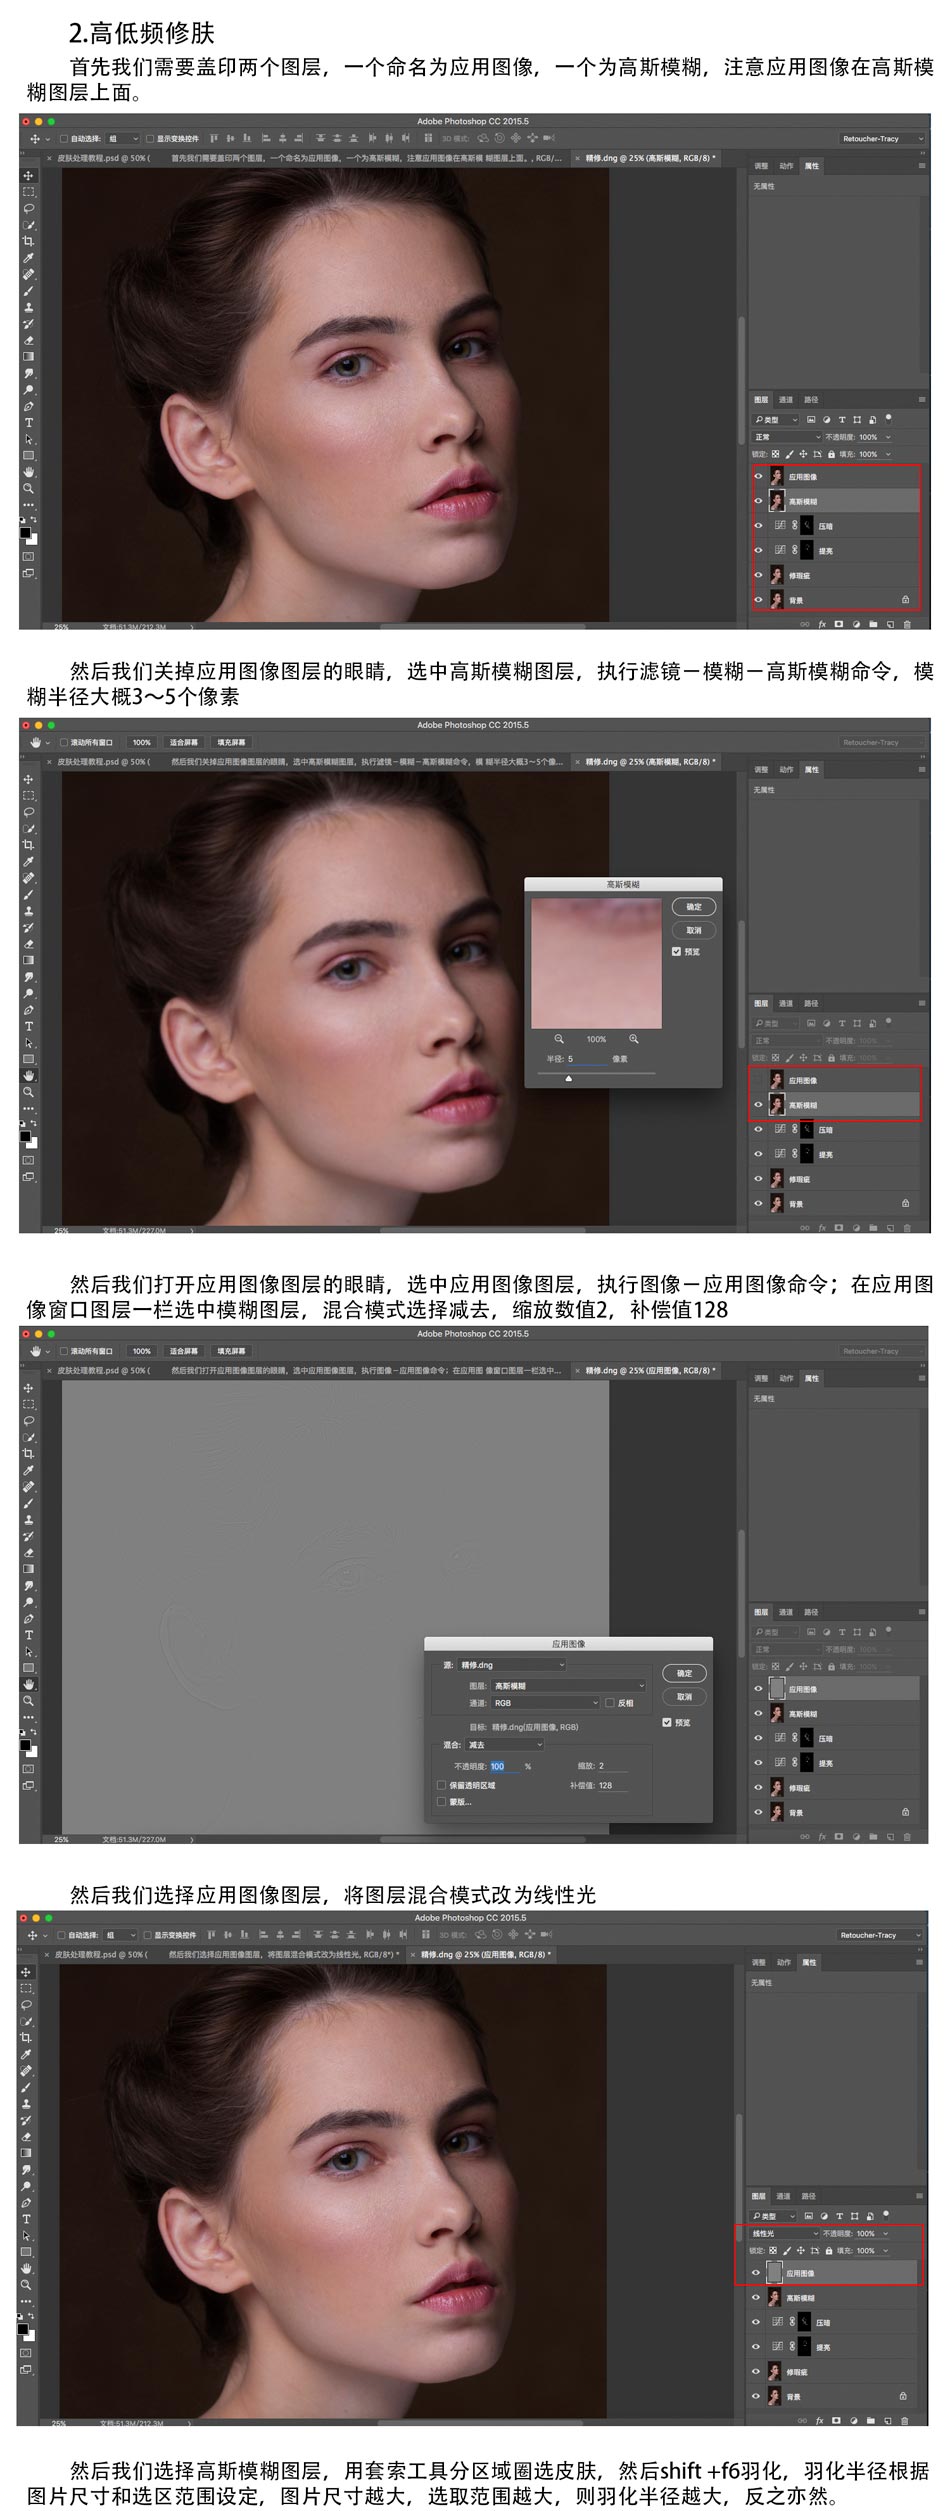Toggle 预览 checkbox in Gaussian Blur dialog
Screen dimensions: 950x2511
(677, 952)
